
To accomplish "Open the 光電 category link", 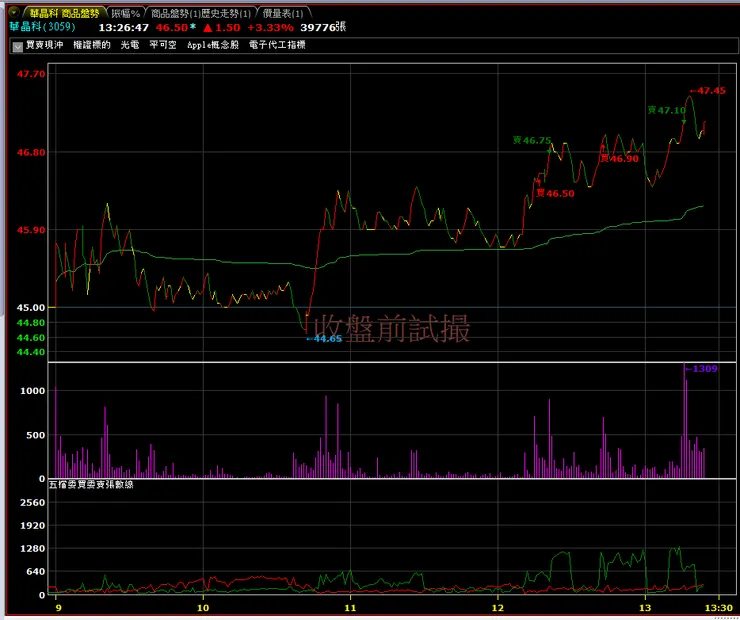I will point(130,45).
